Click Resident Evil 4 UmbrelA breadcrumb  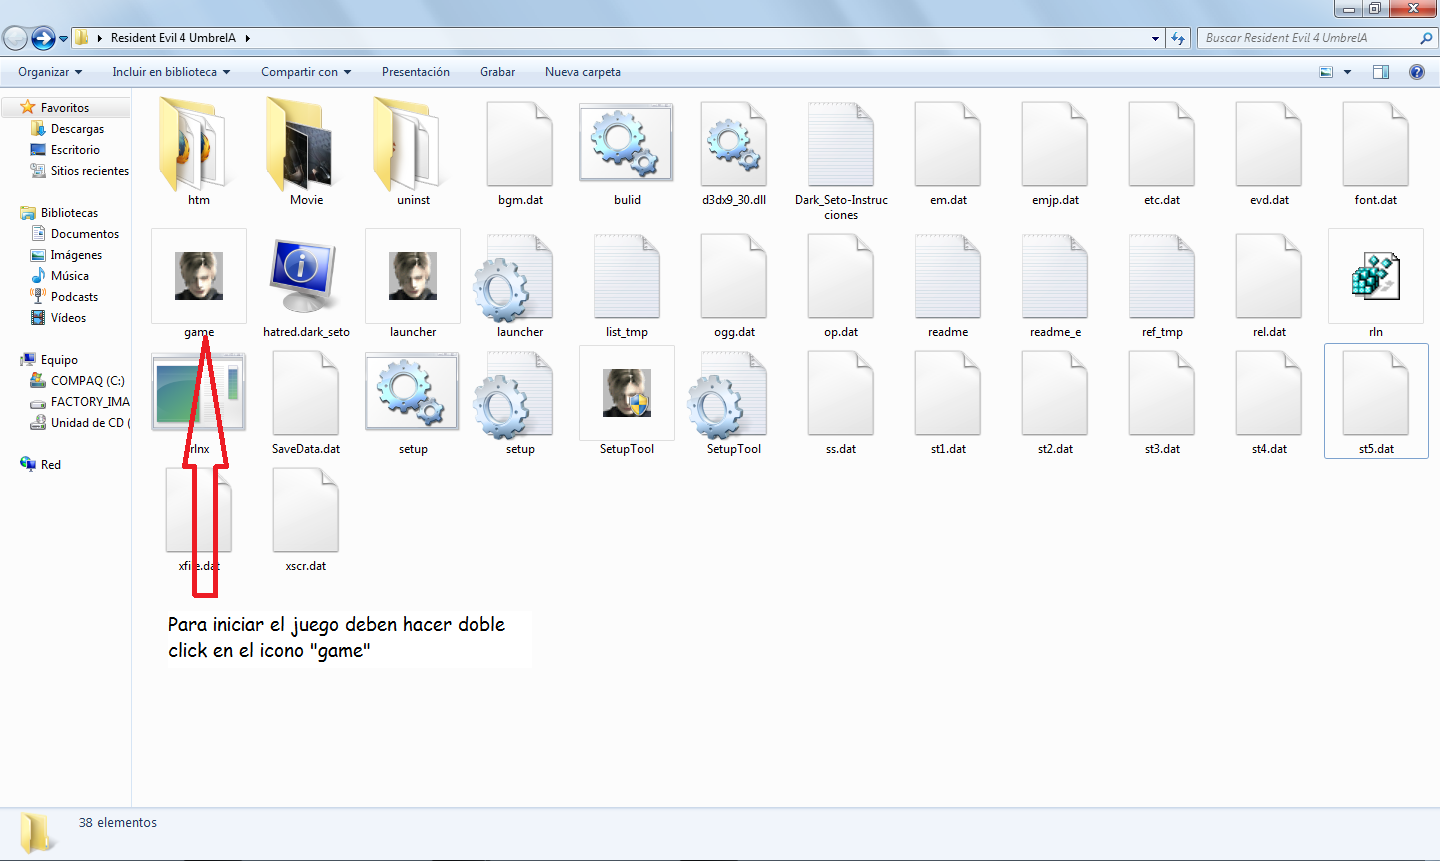click(173, 38)
